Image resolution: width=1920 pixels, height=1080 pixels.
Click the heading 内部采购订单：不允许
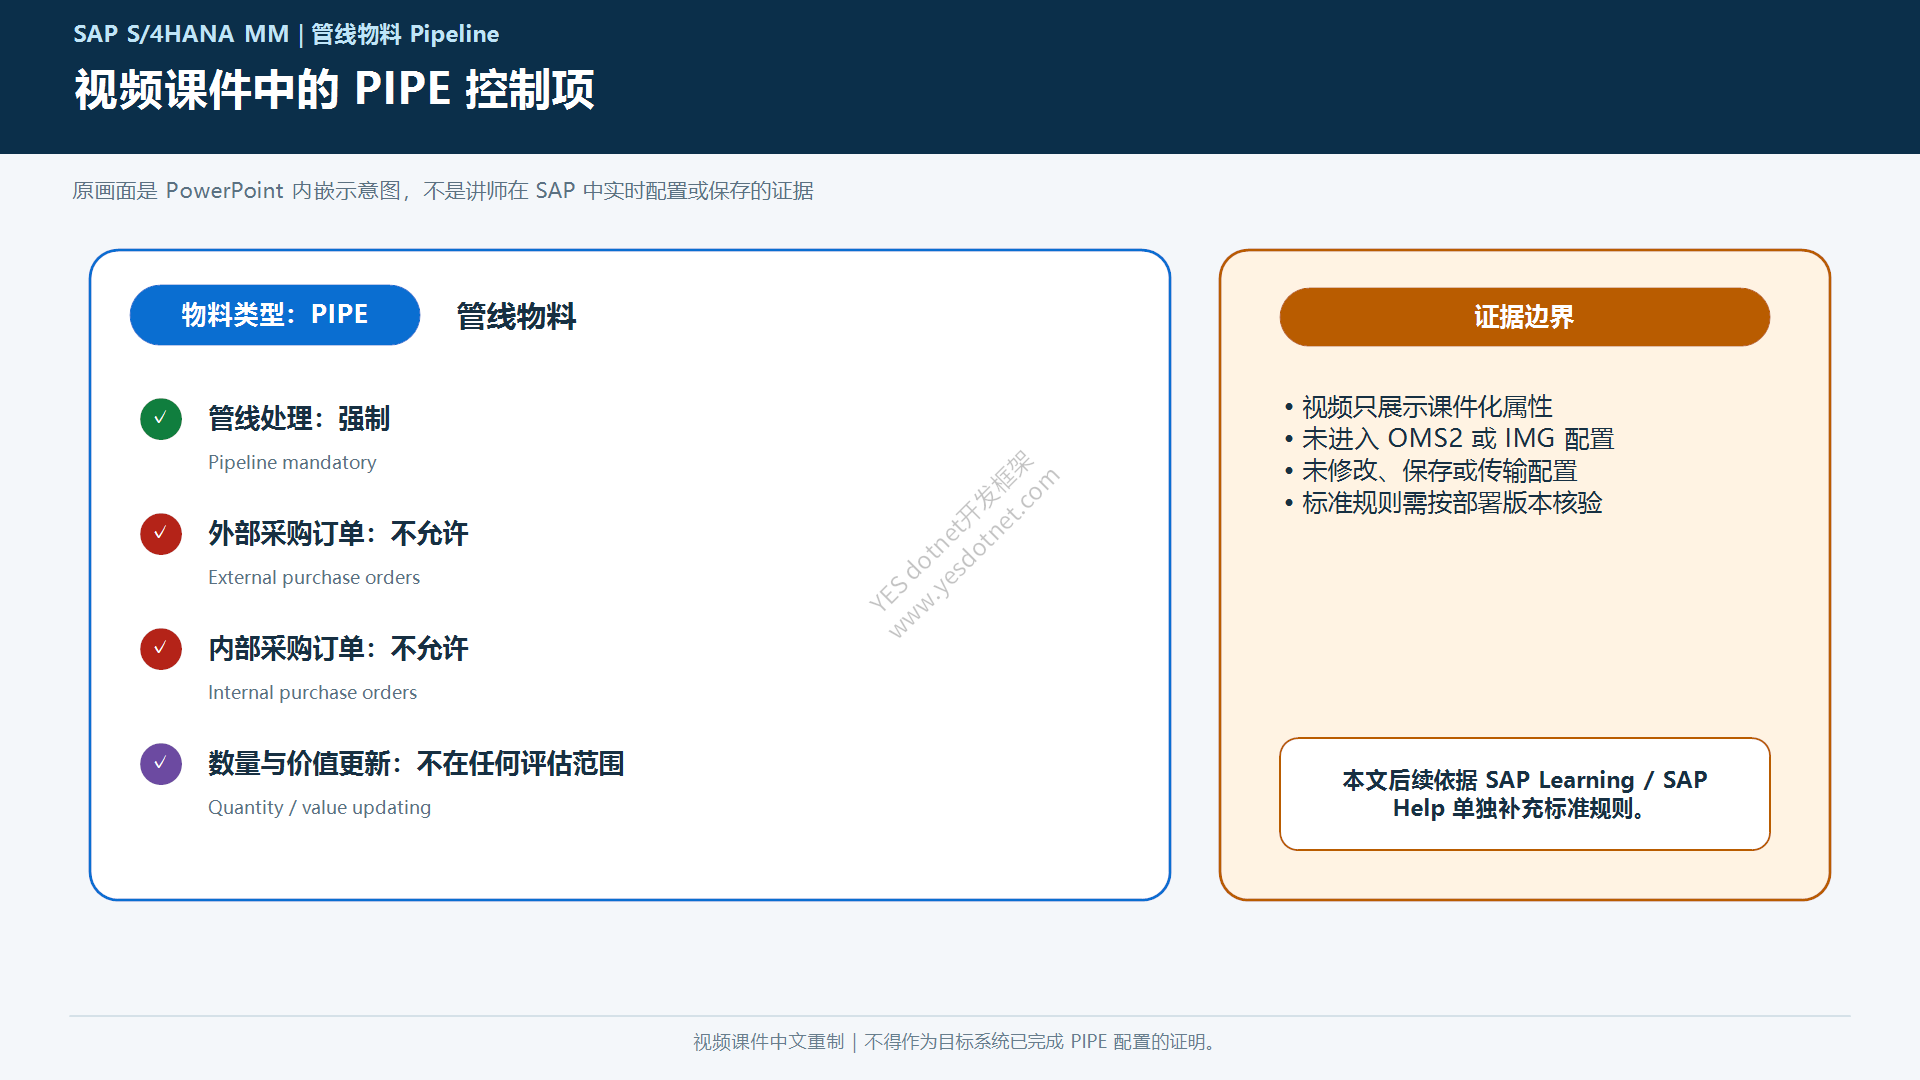pyautogui.click(x=338, y=648)
